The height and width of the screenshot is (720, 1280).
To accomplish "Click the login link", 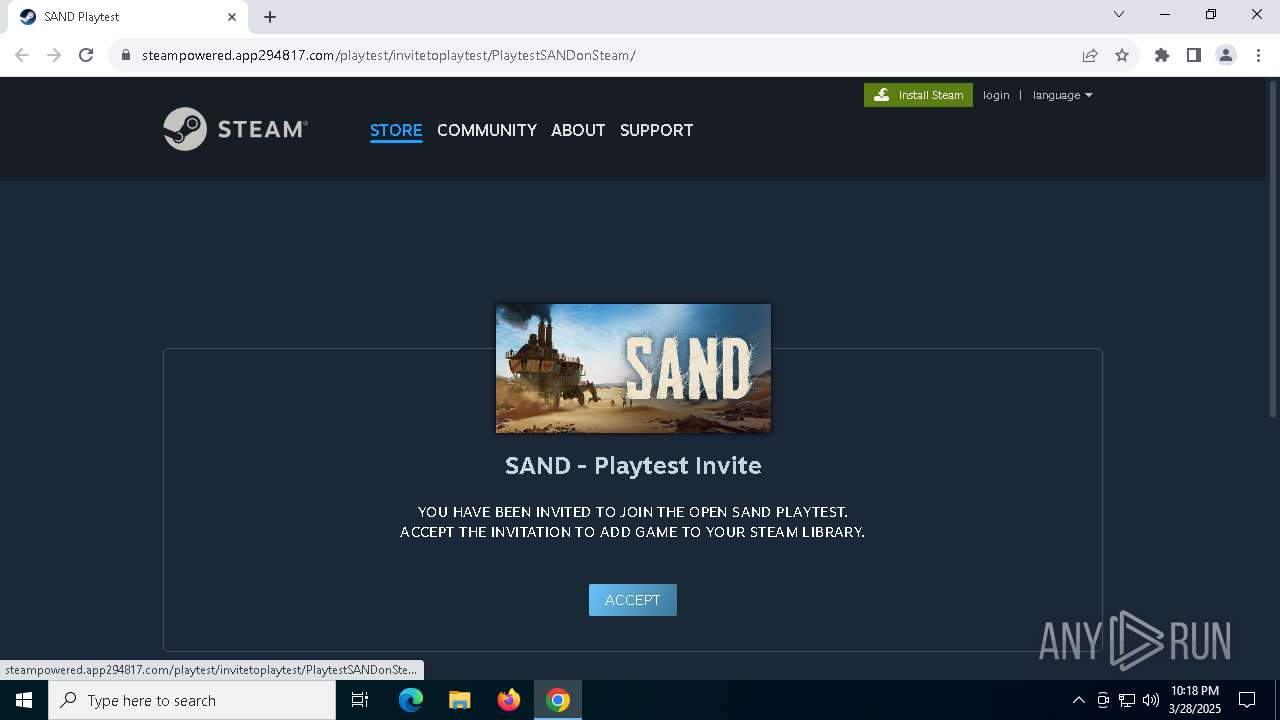I will [996, 95].
